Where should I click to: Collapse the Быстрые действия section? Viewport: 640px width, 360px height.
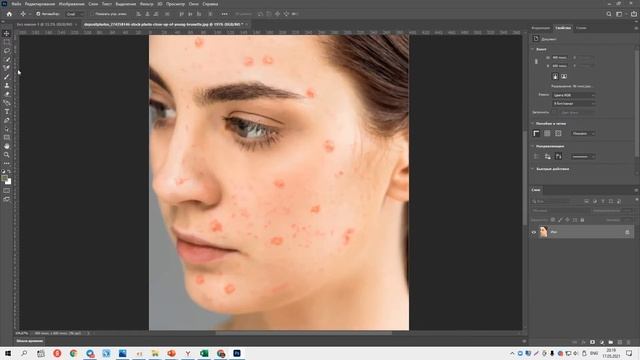click(x=533, y=169)
